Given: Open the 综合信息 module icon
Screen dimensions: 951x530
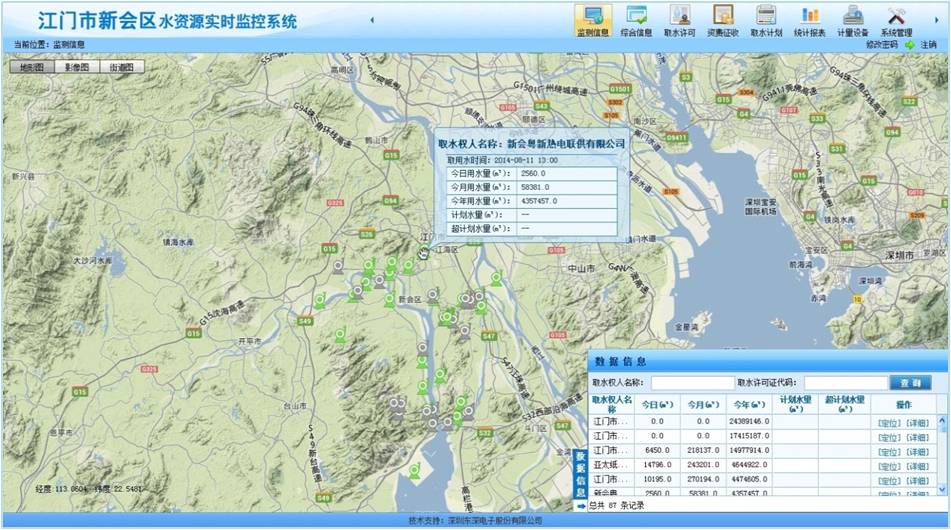Looking at the screenshot, I should click(636, 20).
